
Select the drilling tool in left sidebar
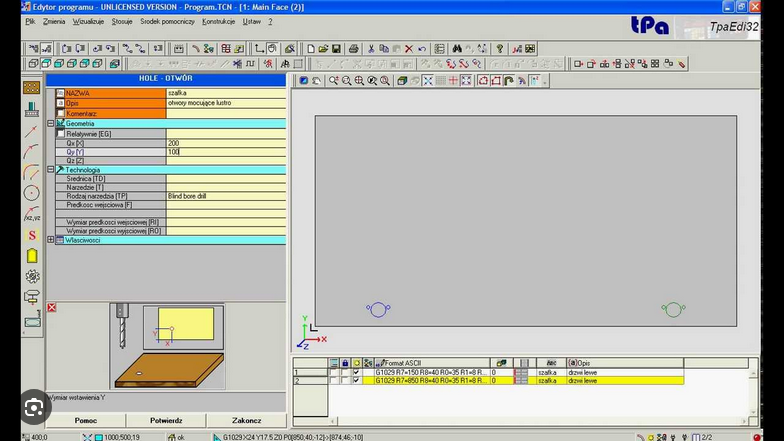(32, 109)
